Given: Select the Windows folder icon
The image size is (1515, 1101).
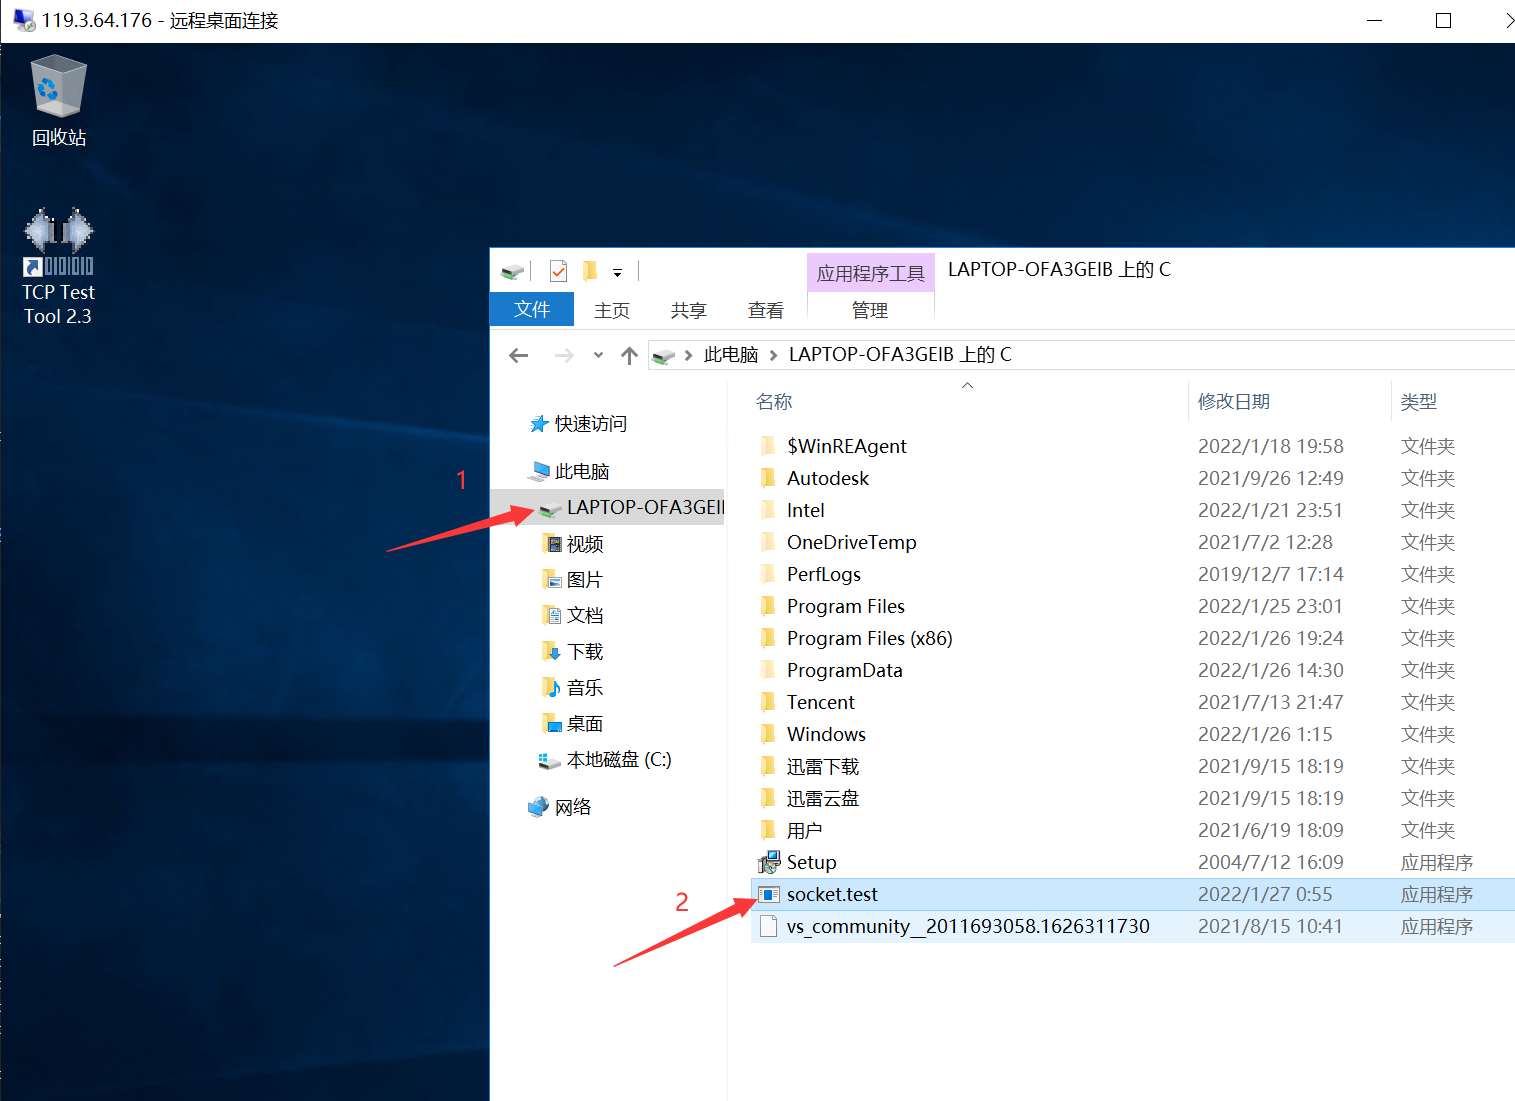Looking at the screenshot, I should pos(768,734).
